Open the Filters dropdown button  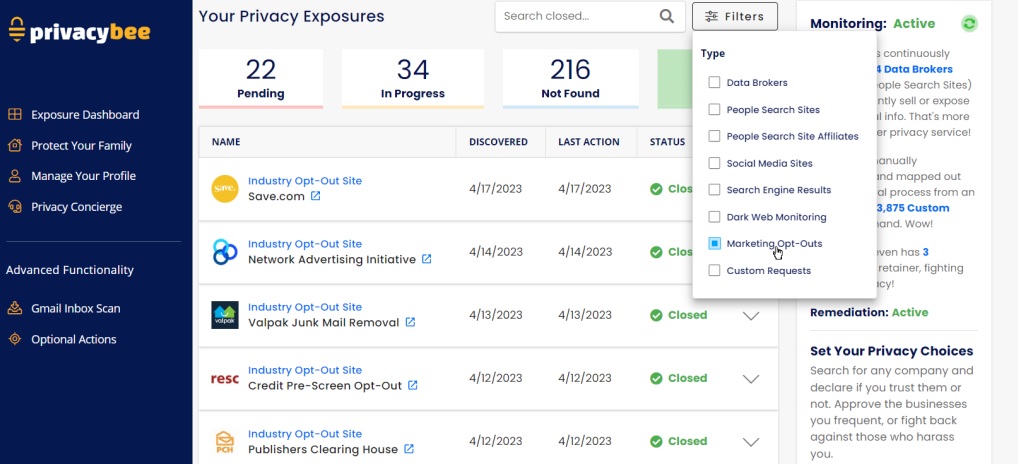pos(734,16)
